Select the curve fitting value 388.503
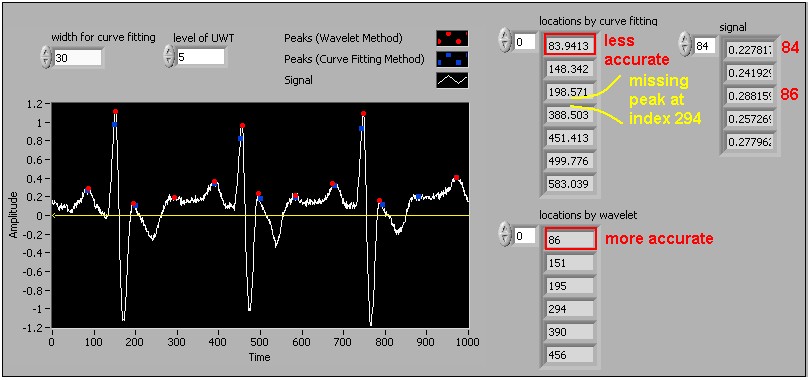This screenshot has height=380, width=808. pos(569,115)
